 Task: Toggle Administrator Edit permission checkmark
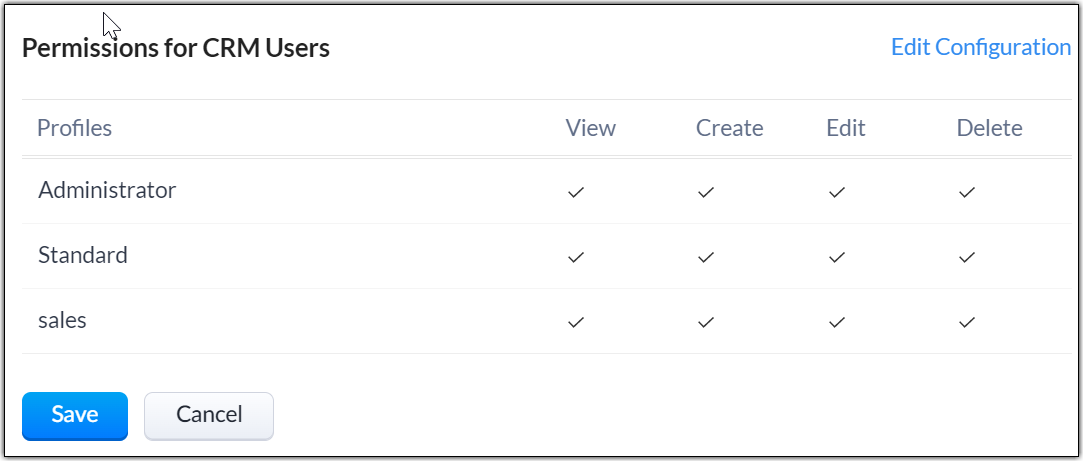coord(837,192)
